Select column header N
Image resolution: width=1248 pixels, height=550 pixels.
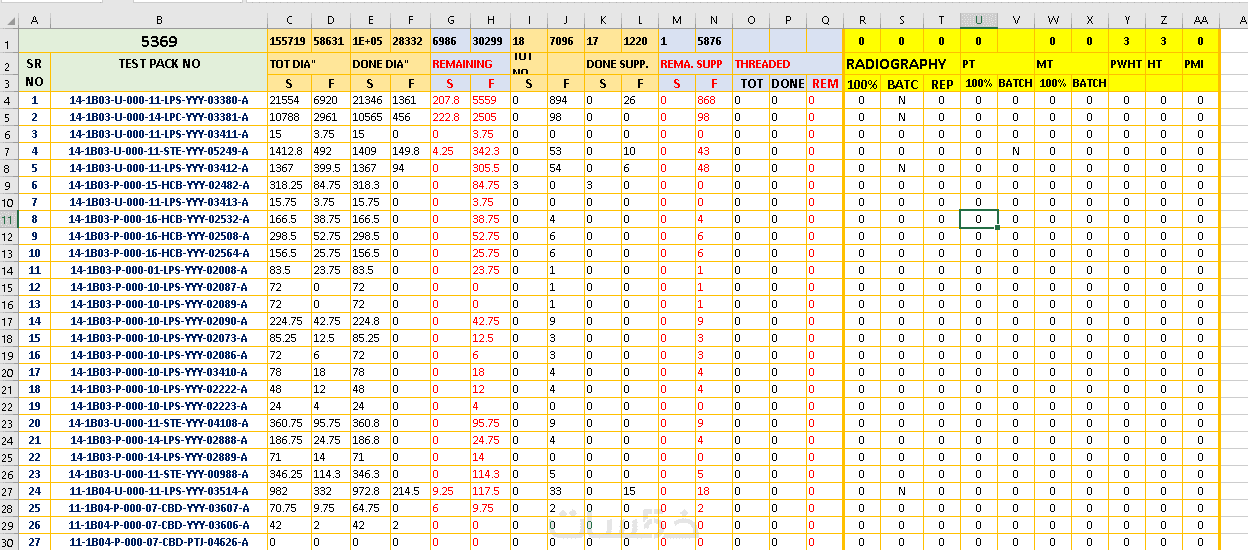(714, 20)
